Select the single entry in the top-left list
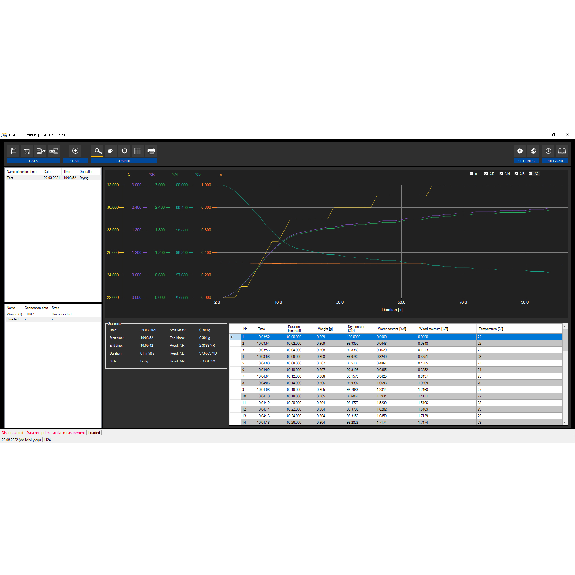The height and width of the screenshot is (575, 575). pos(53,177)
